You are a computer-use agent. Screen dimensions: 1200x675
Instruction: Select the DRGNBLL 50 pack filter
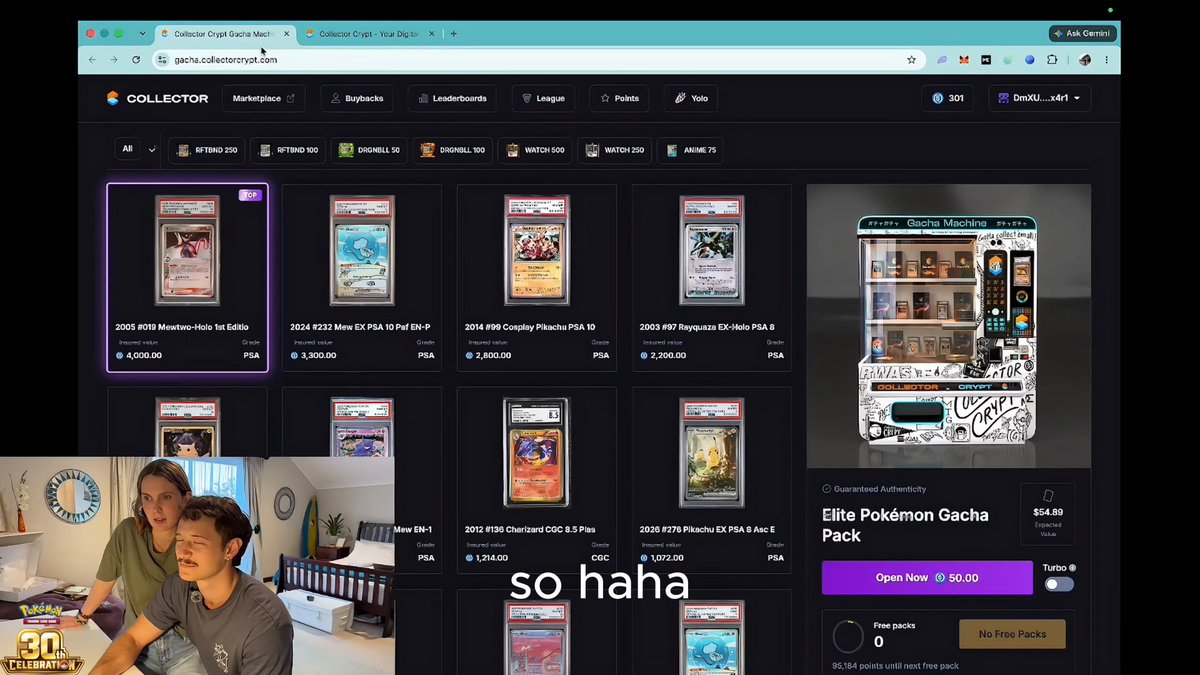coord(369,150)
